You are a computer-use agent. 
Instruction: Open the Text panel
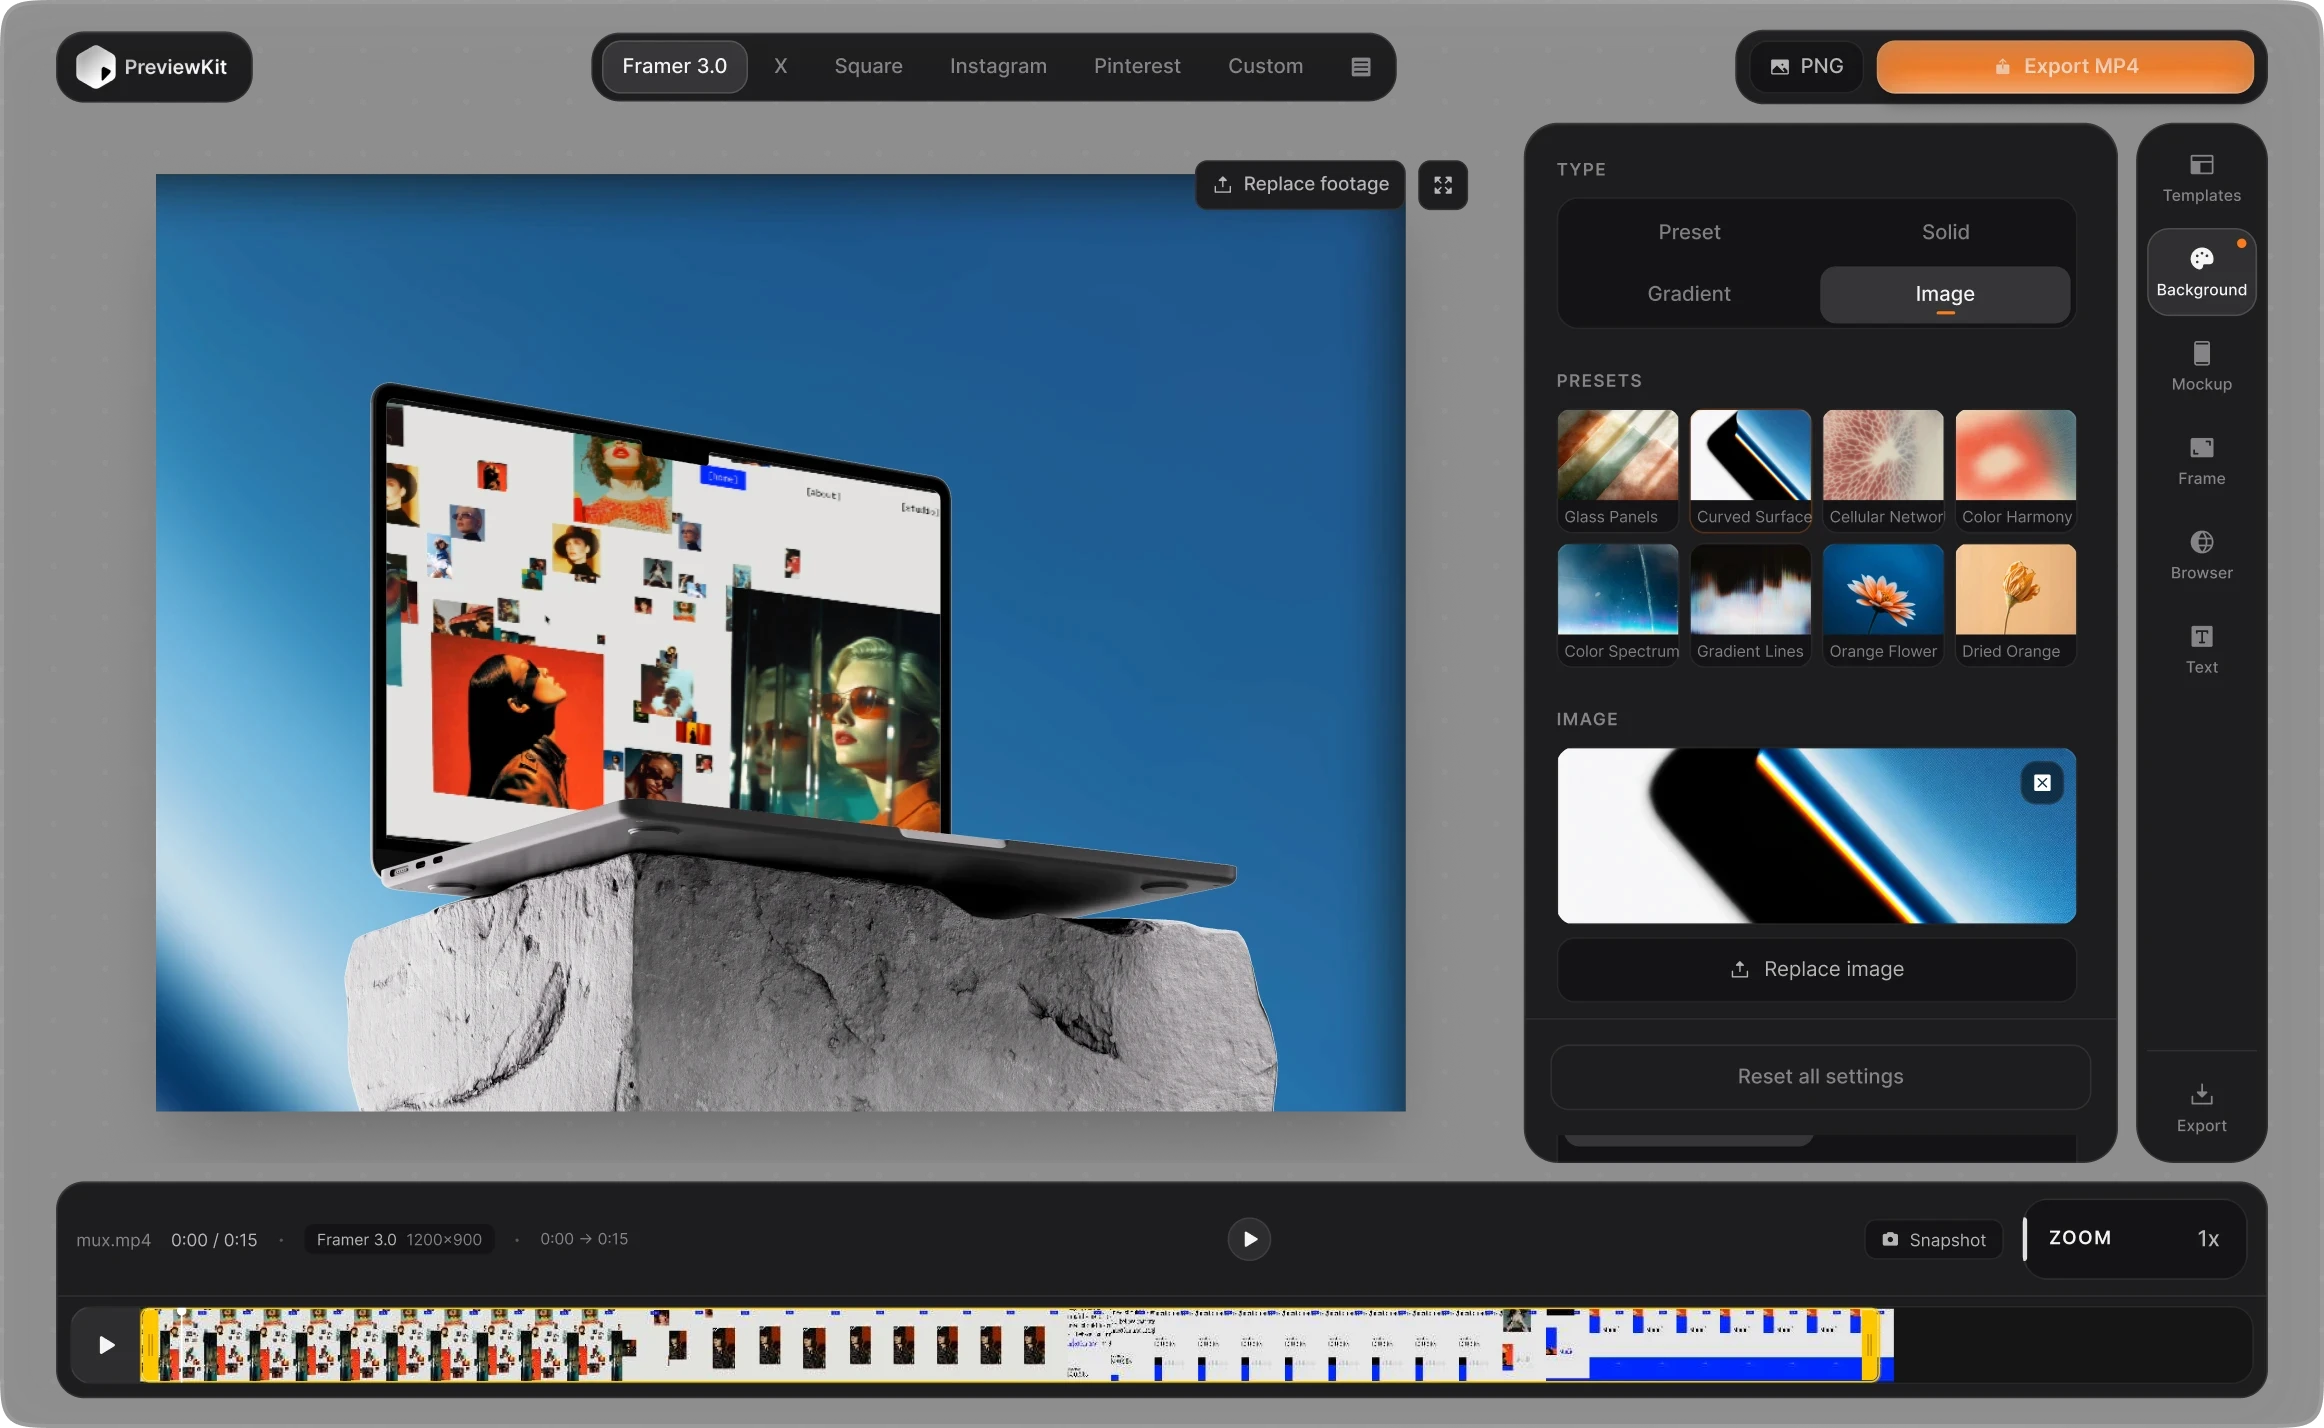point(2201,649)
